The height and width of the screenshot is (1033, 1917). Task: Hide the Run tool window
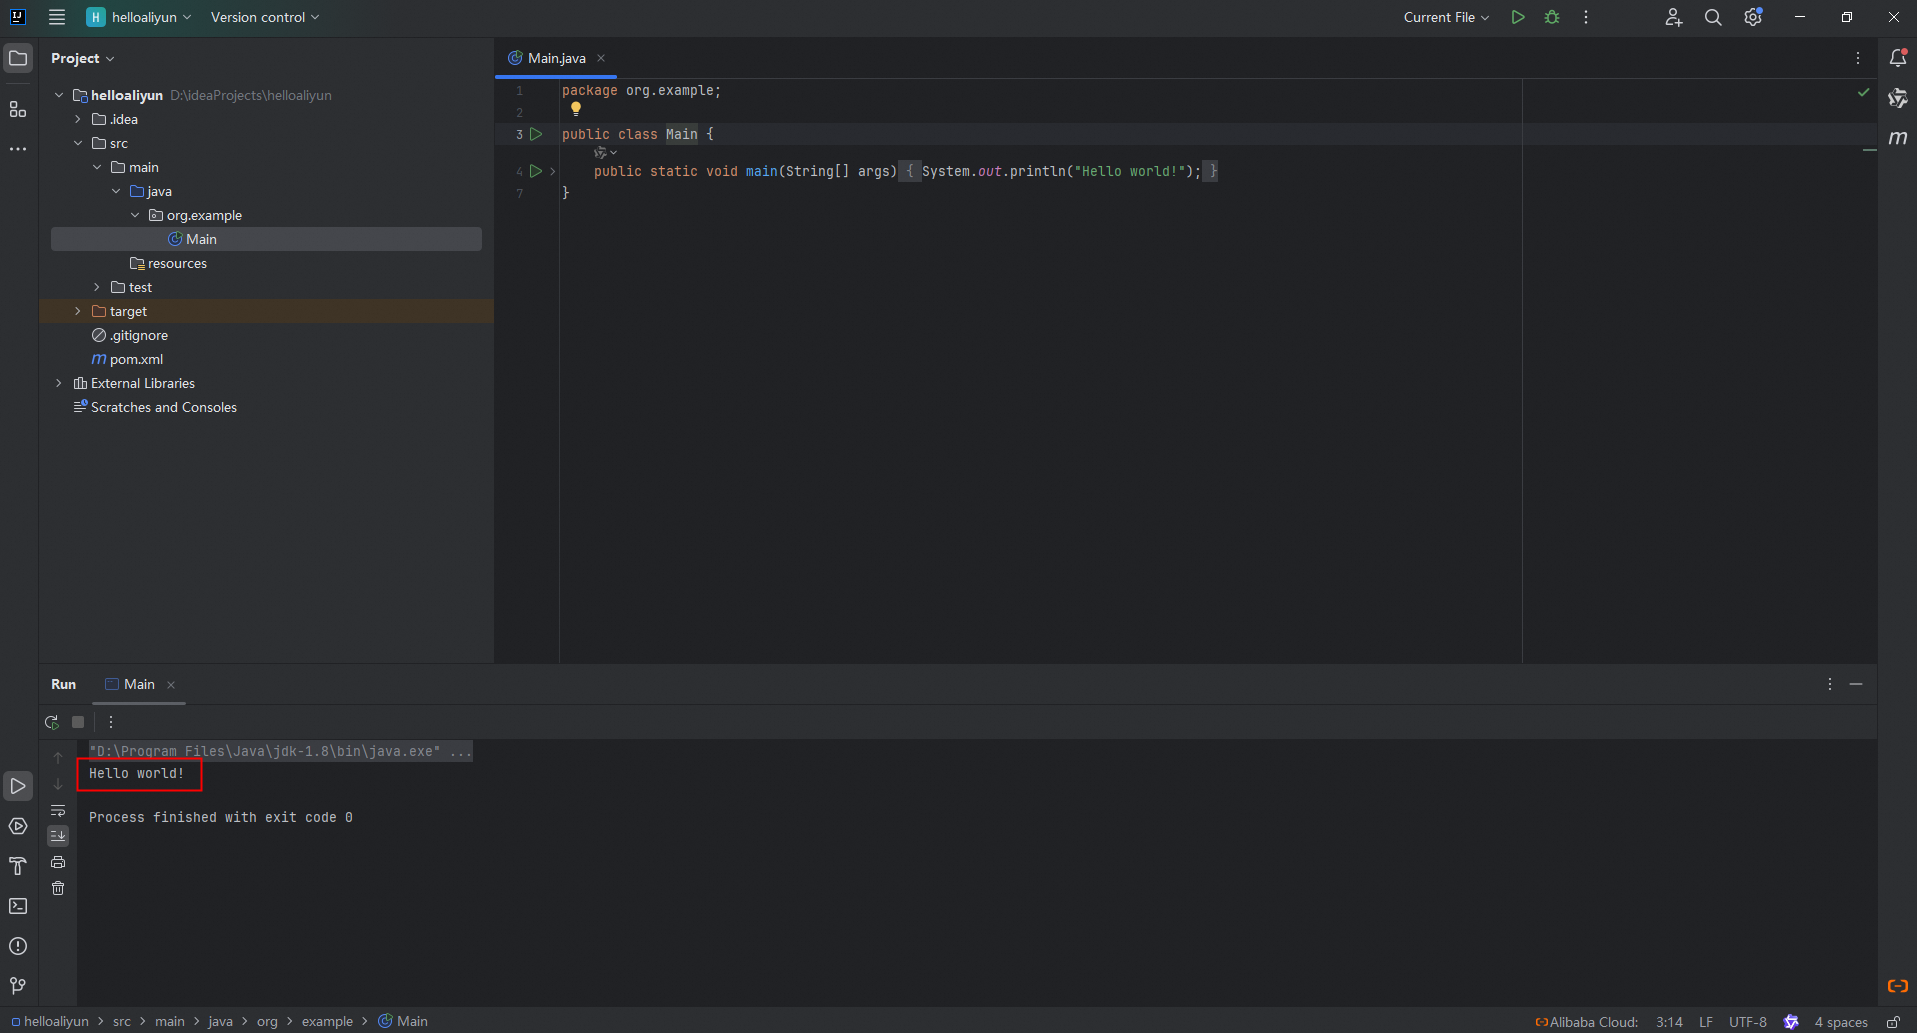(1856, 684)
